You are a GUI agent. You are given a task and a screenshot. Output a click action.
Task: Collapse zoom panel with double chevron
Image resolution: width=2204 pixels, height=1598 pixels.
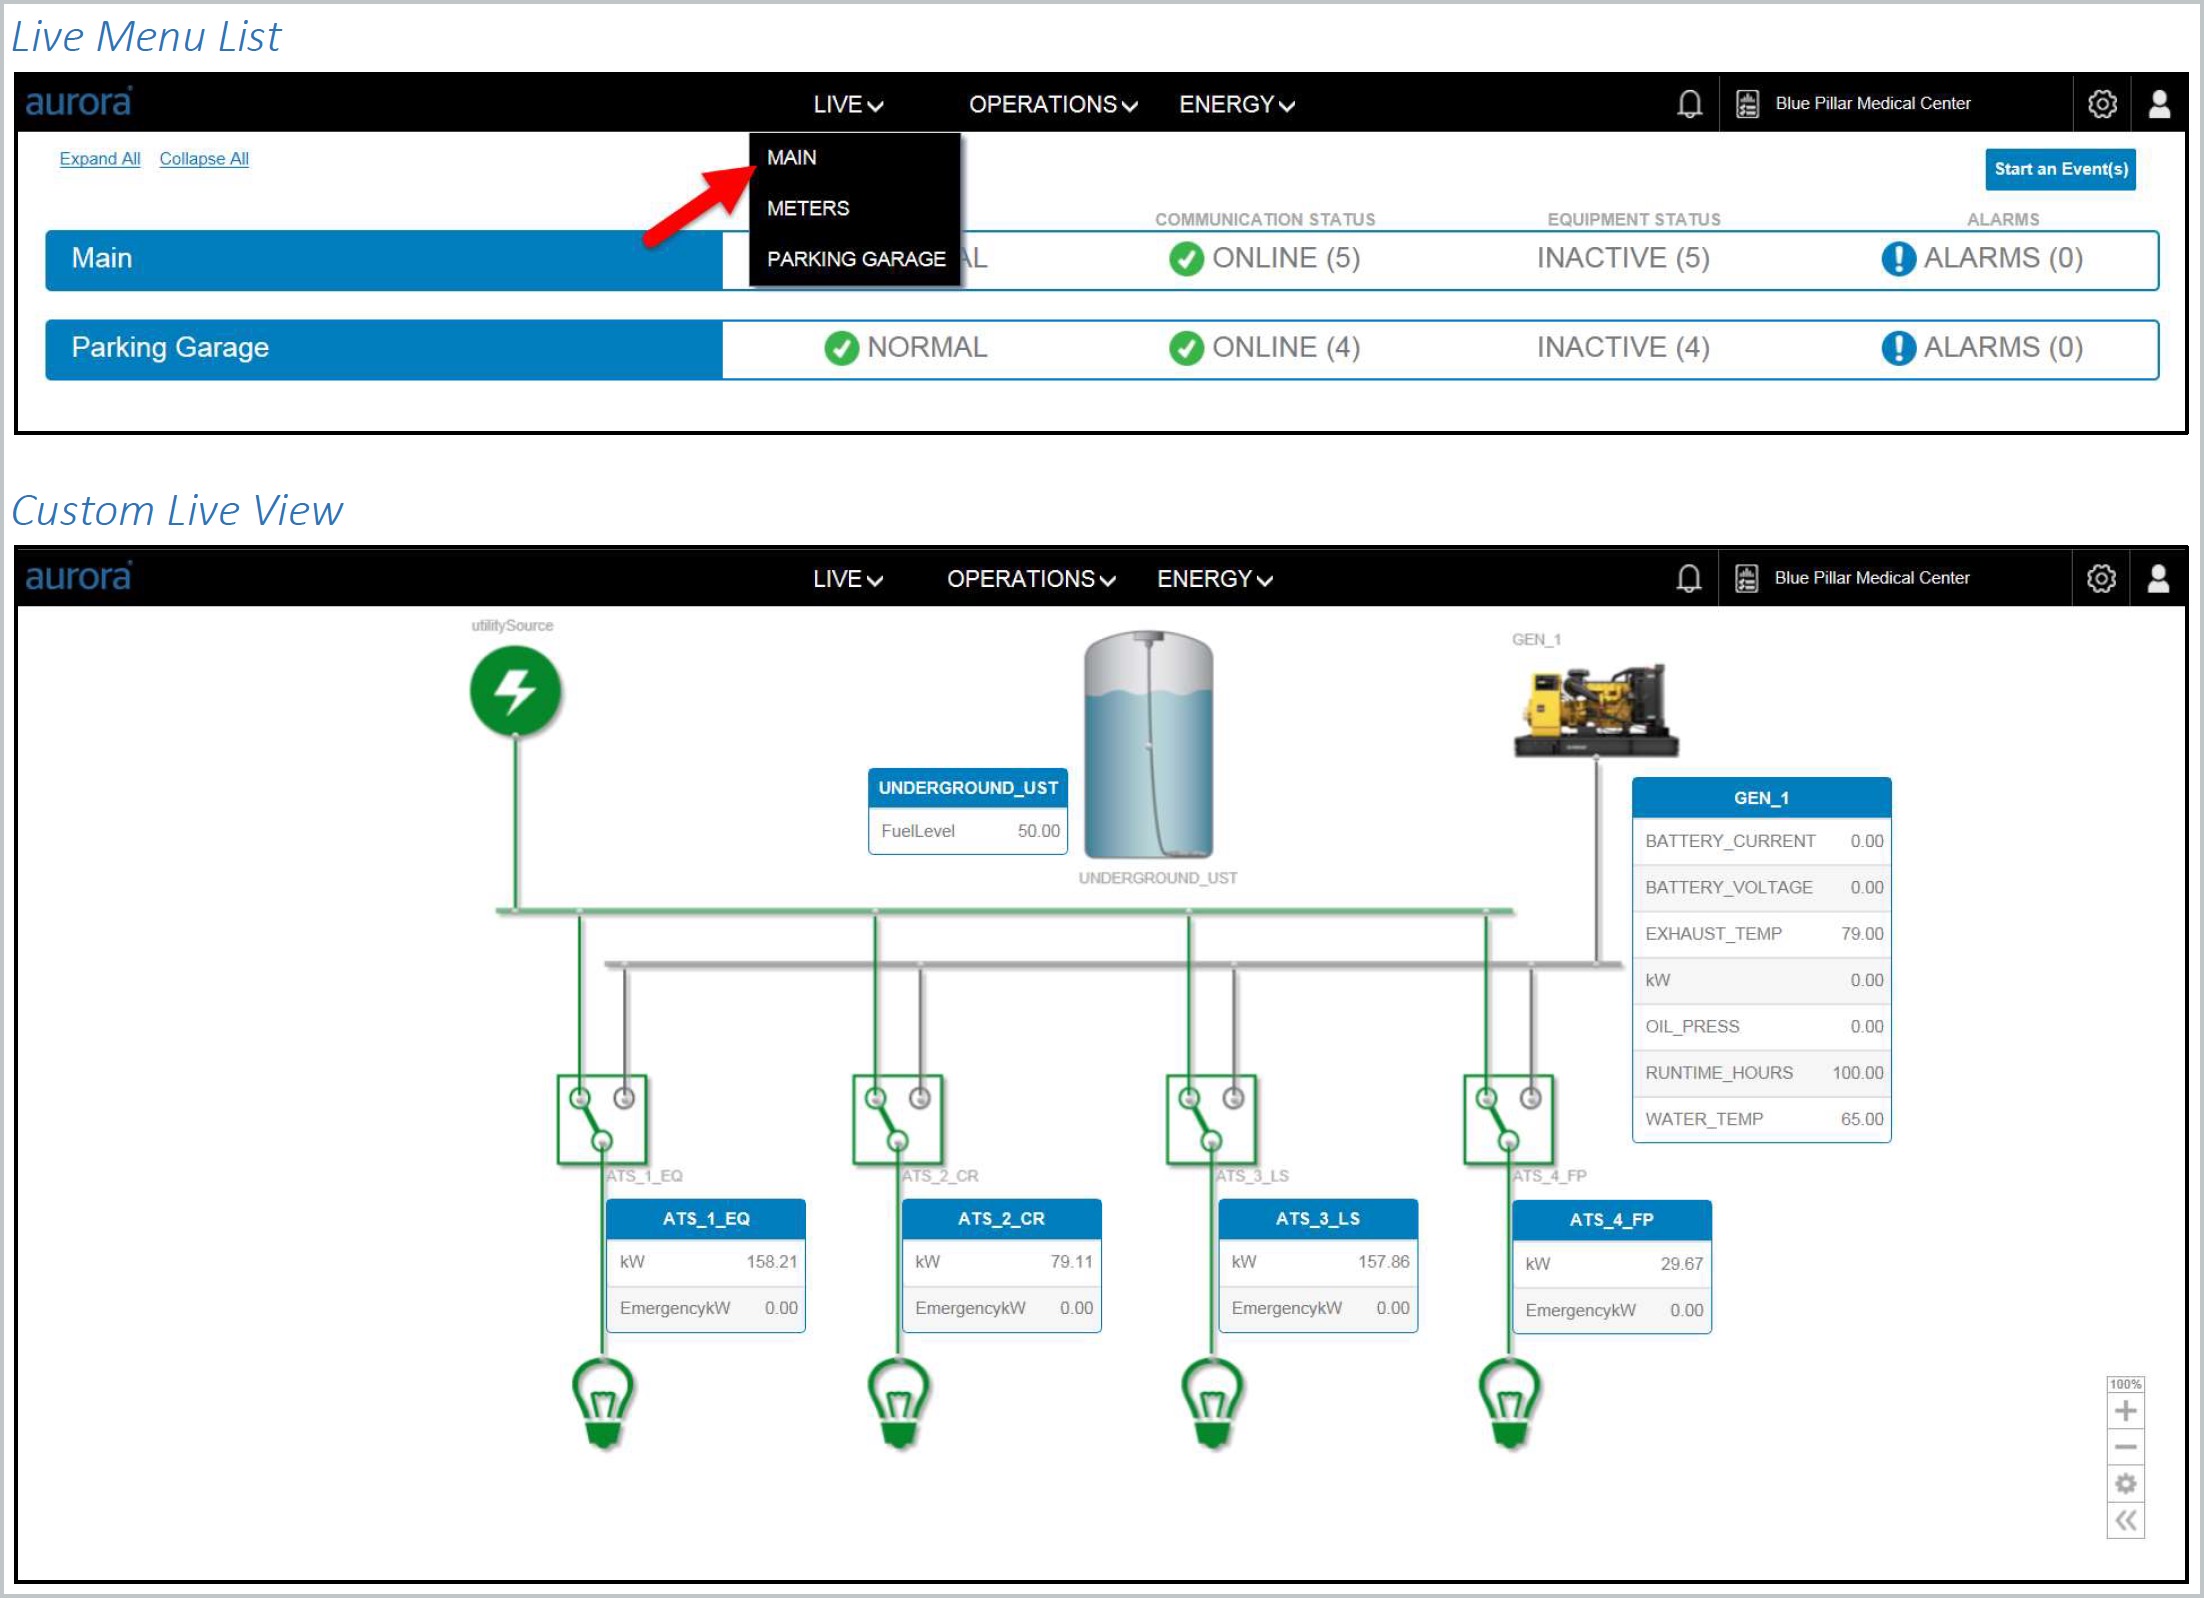coord(2125,1521)
